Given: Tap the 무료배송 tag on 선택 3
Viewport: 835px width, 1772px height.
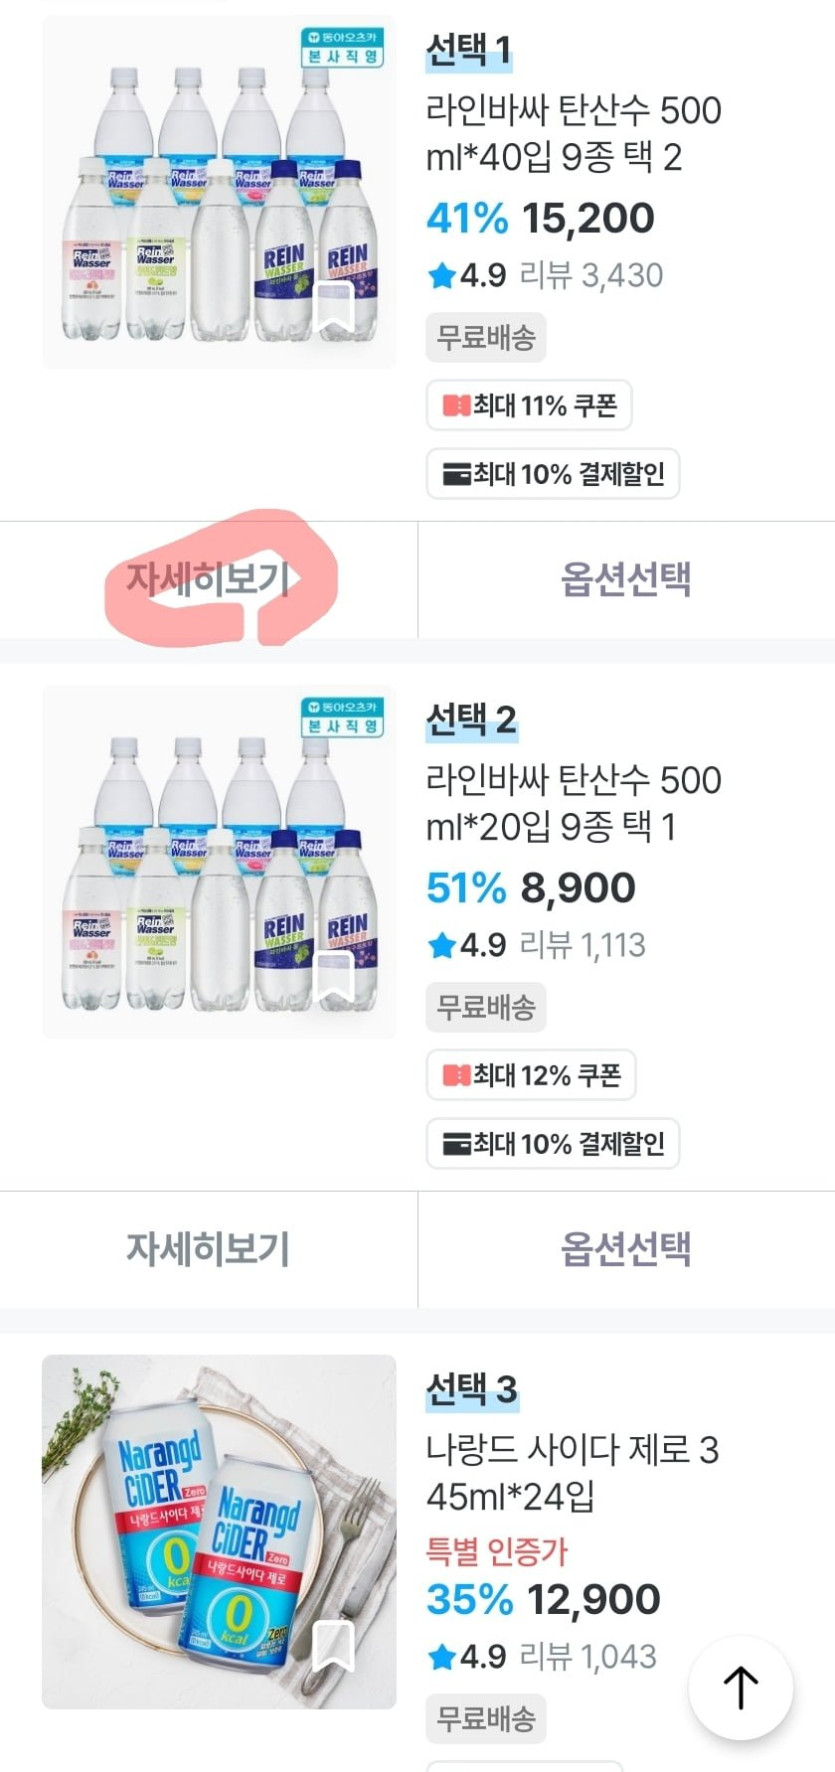Looking at the screenshot, I should 486,1719.
